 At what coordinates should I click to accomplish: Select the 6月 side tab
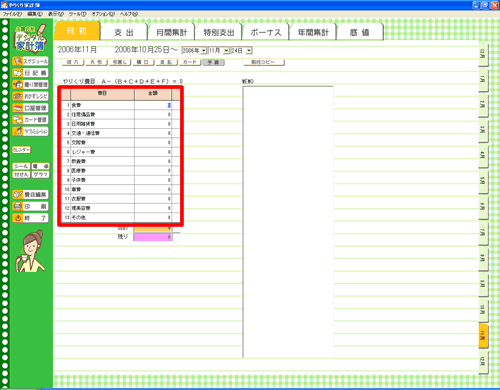[483, 207]
